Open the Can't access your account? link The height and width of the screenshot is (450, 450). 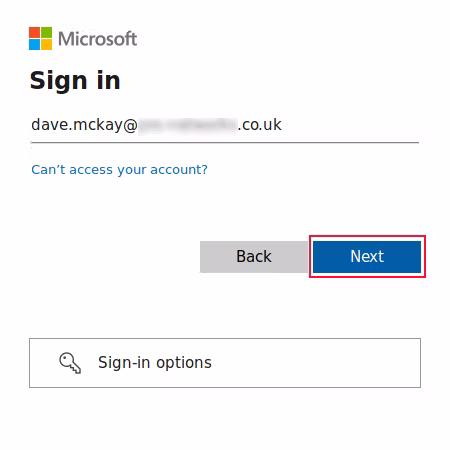pos(119,170)
